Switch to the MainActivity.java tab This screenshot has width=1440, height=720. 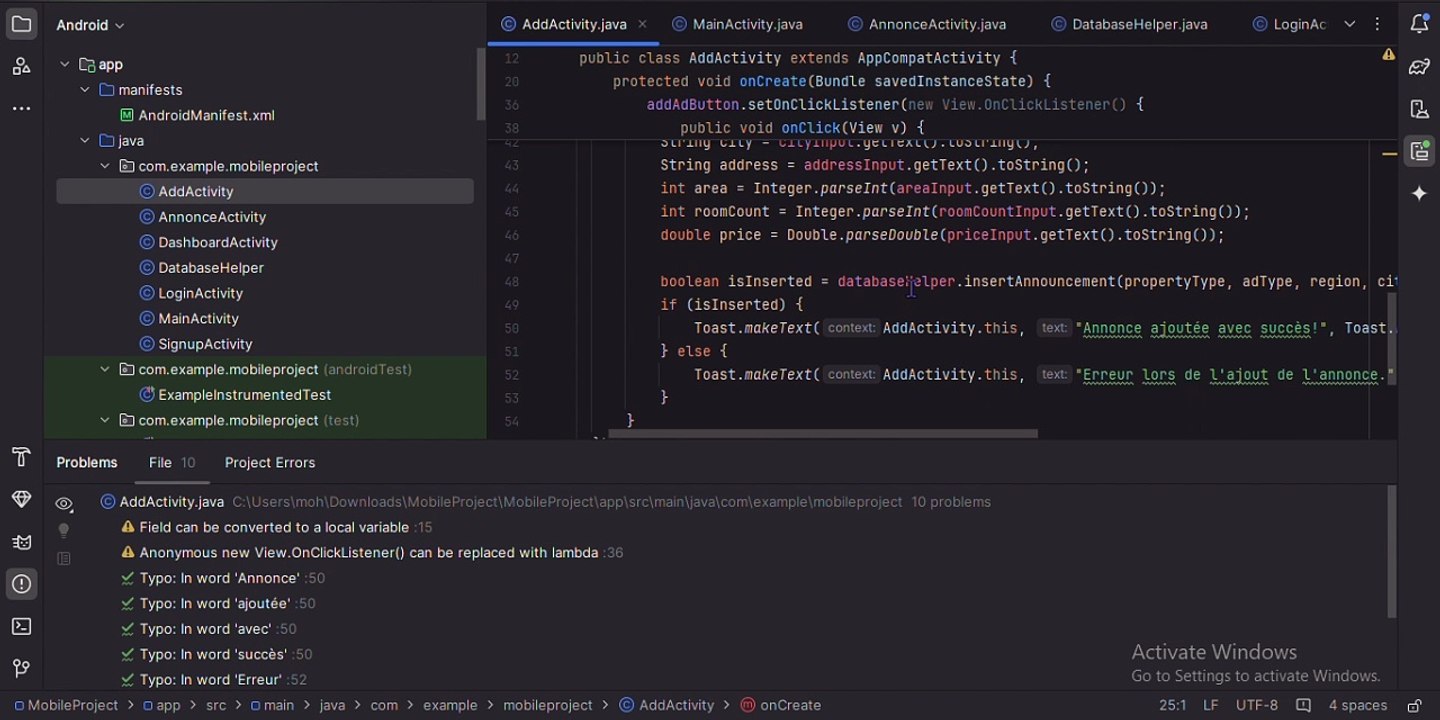click(738, 24)
